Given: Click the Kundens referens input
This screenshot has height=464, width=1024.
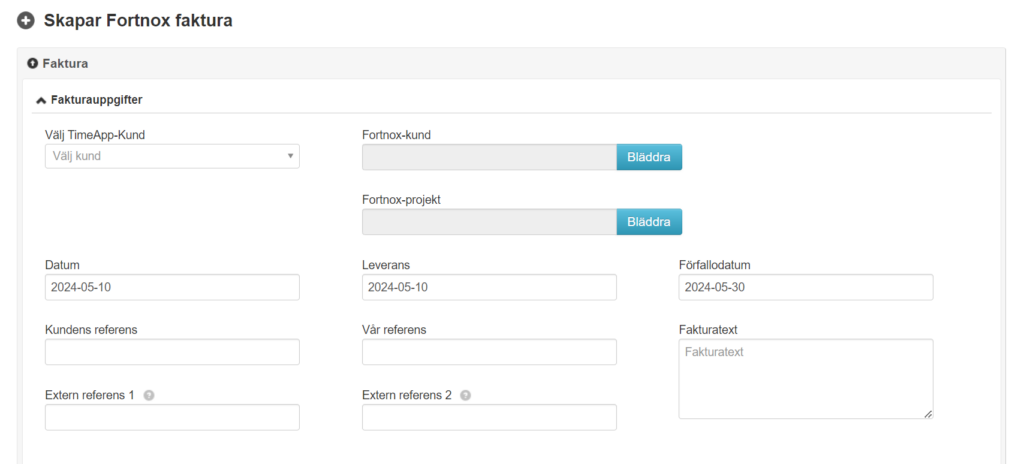Looking at the screenshot, I should tap(172, 352).
